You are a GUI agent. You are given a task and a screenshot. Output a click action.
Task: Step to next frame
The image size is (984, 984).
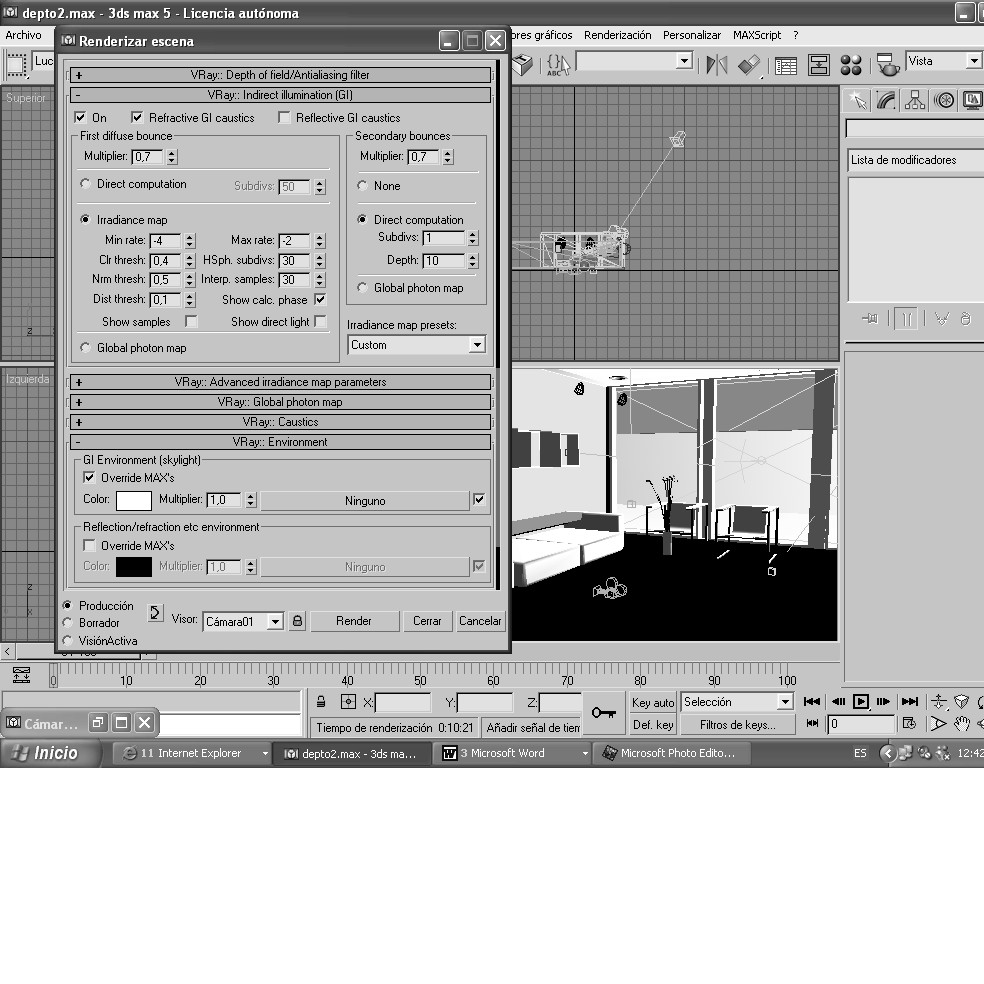click(883, 702)
